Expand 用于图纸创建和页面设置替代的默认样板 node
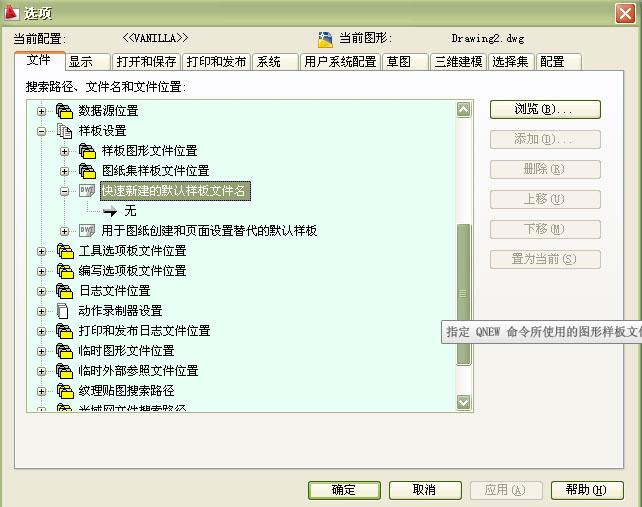 pos(64,231)
